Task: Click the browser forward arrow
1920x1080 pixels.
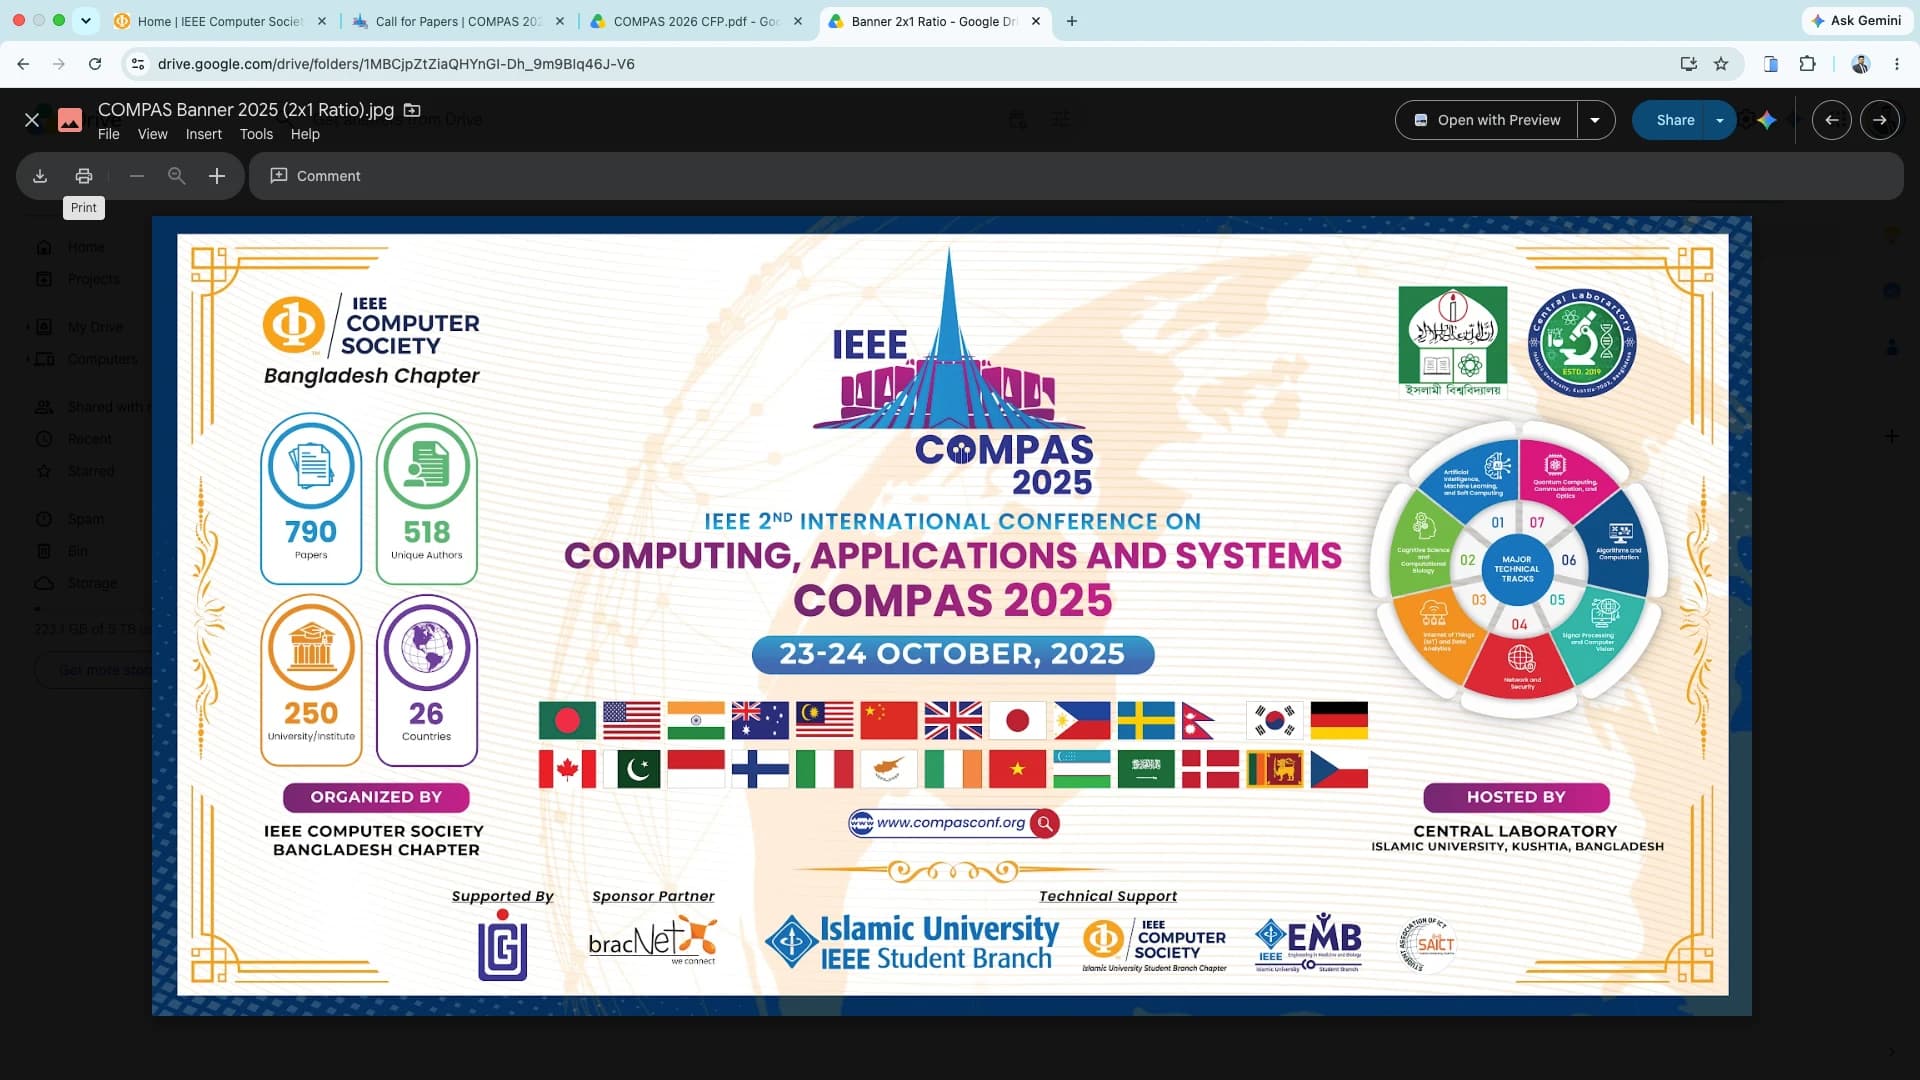Action: coord(59,64)
